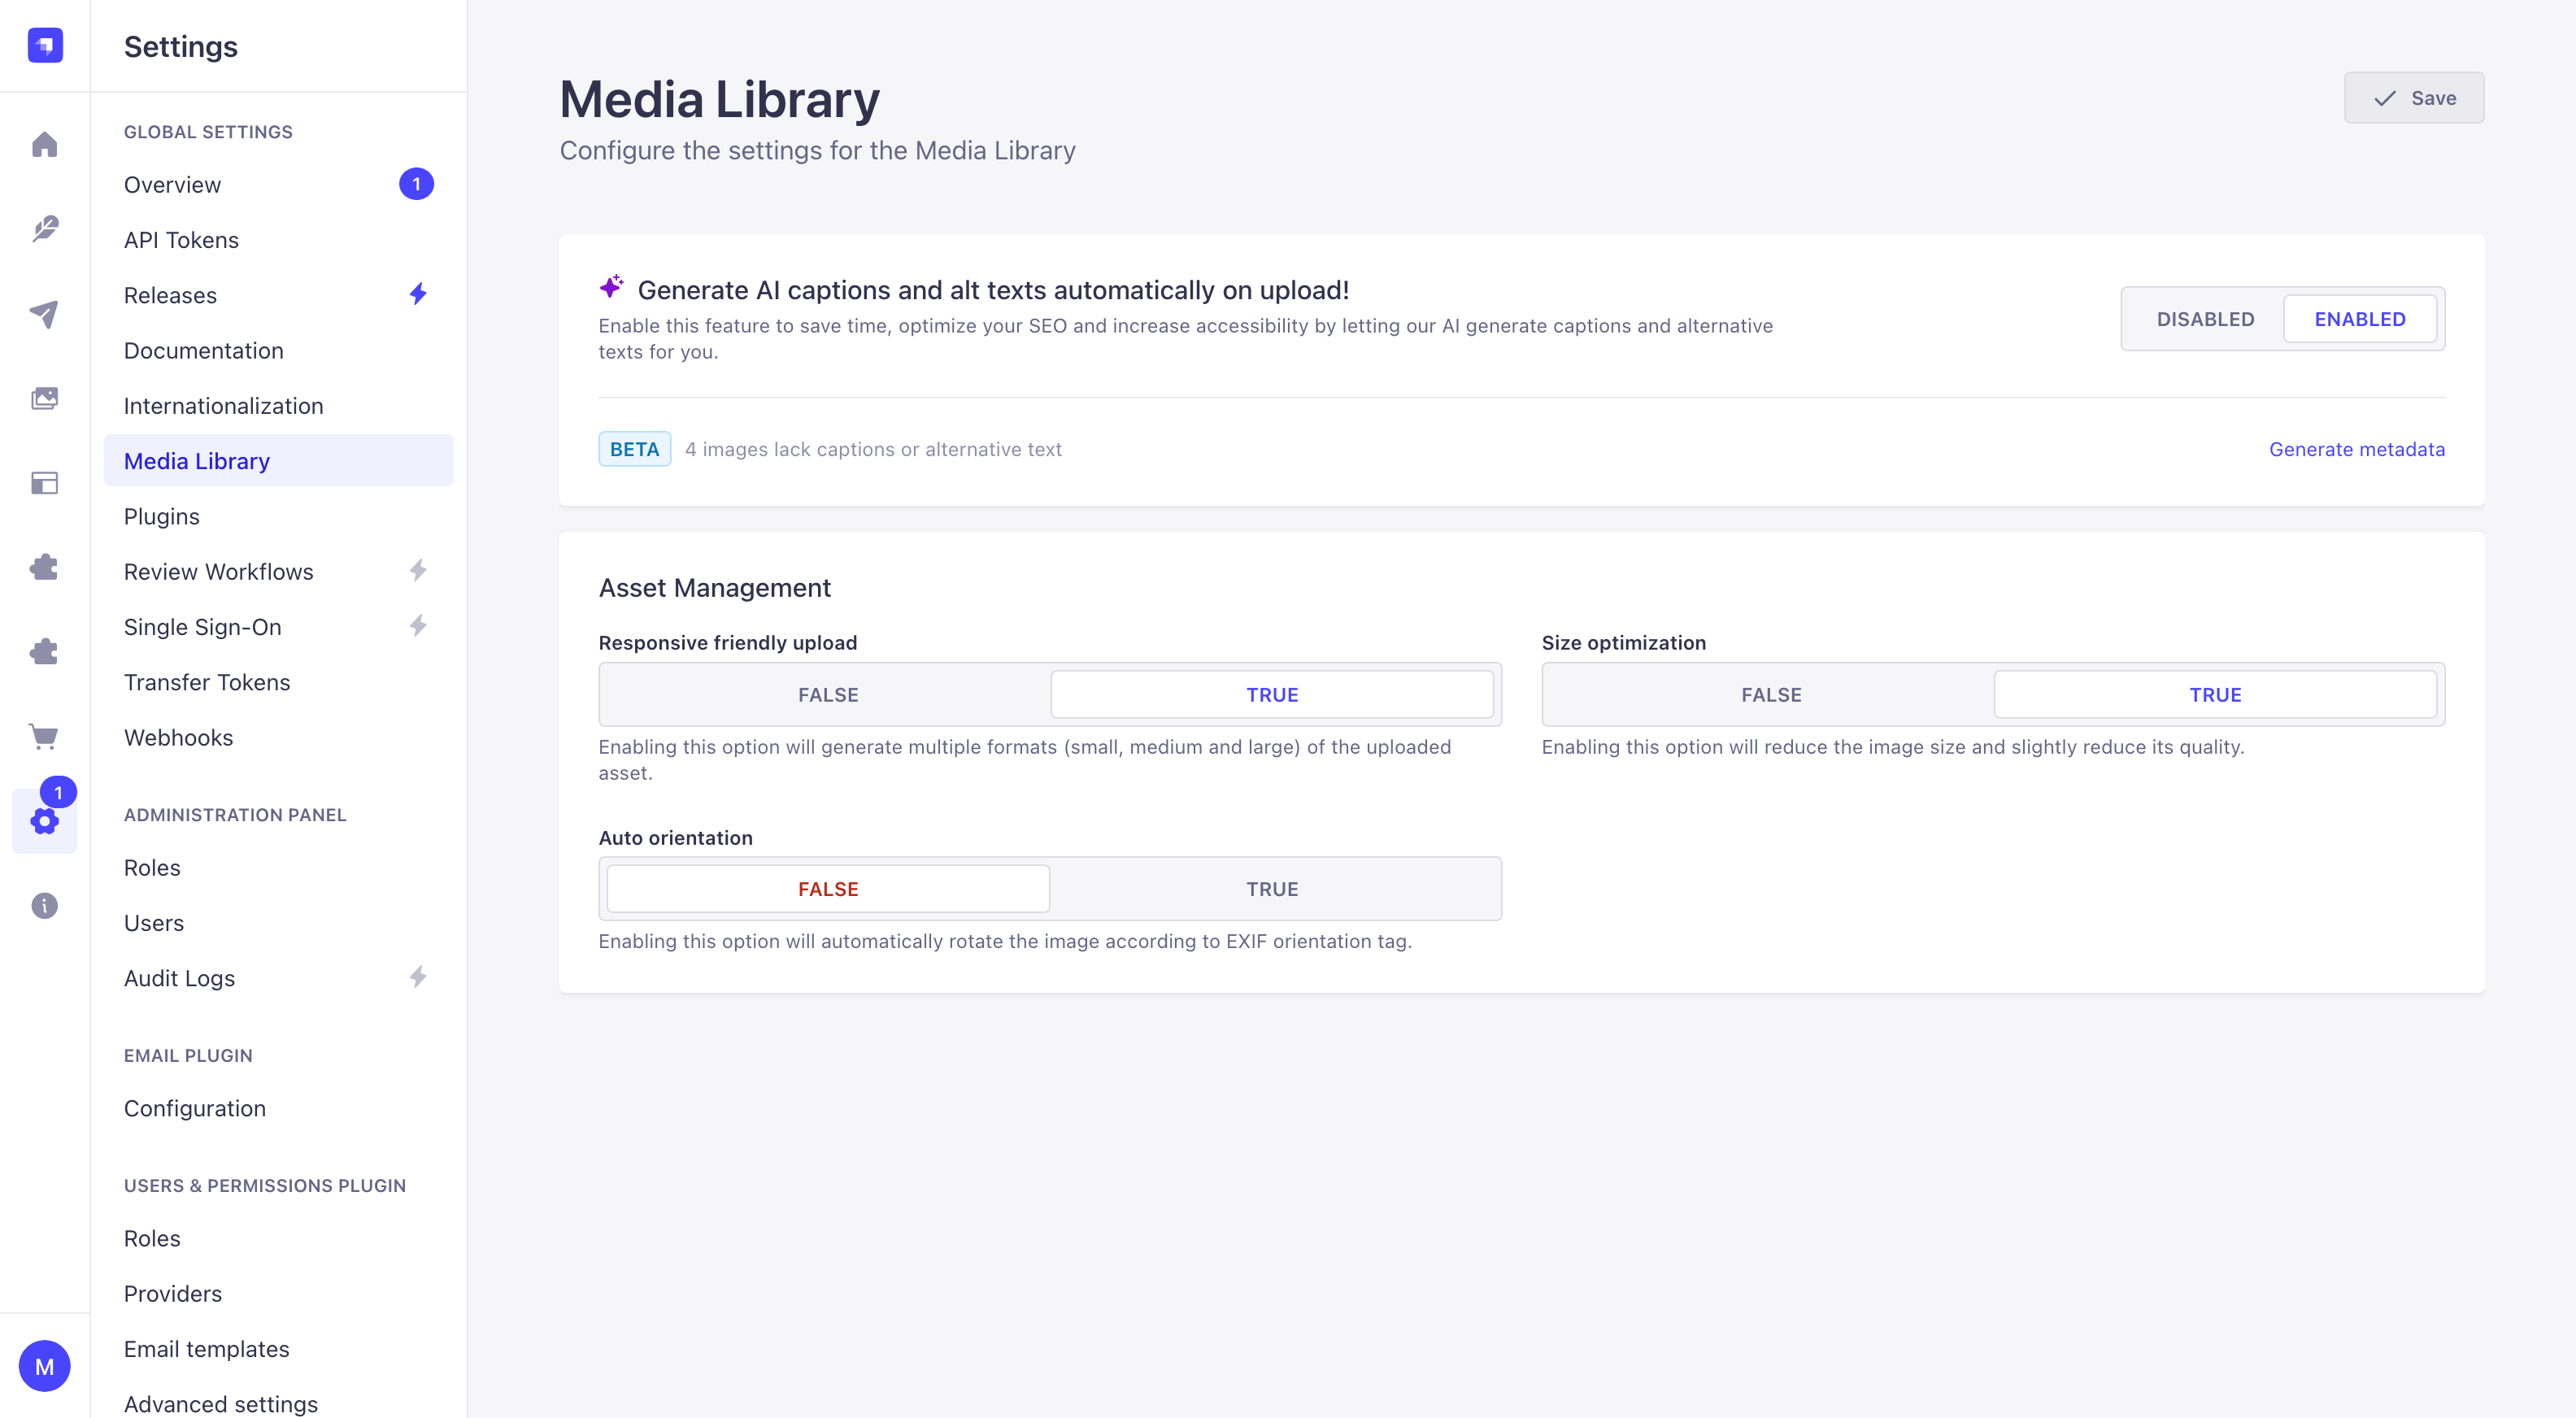Click the Settings gear with notification badge
Screen dimensions: 2576x1418
45,821
